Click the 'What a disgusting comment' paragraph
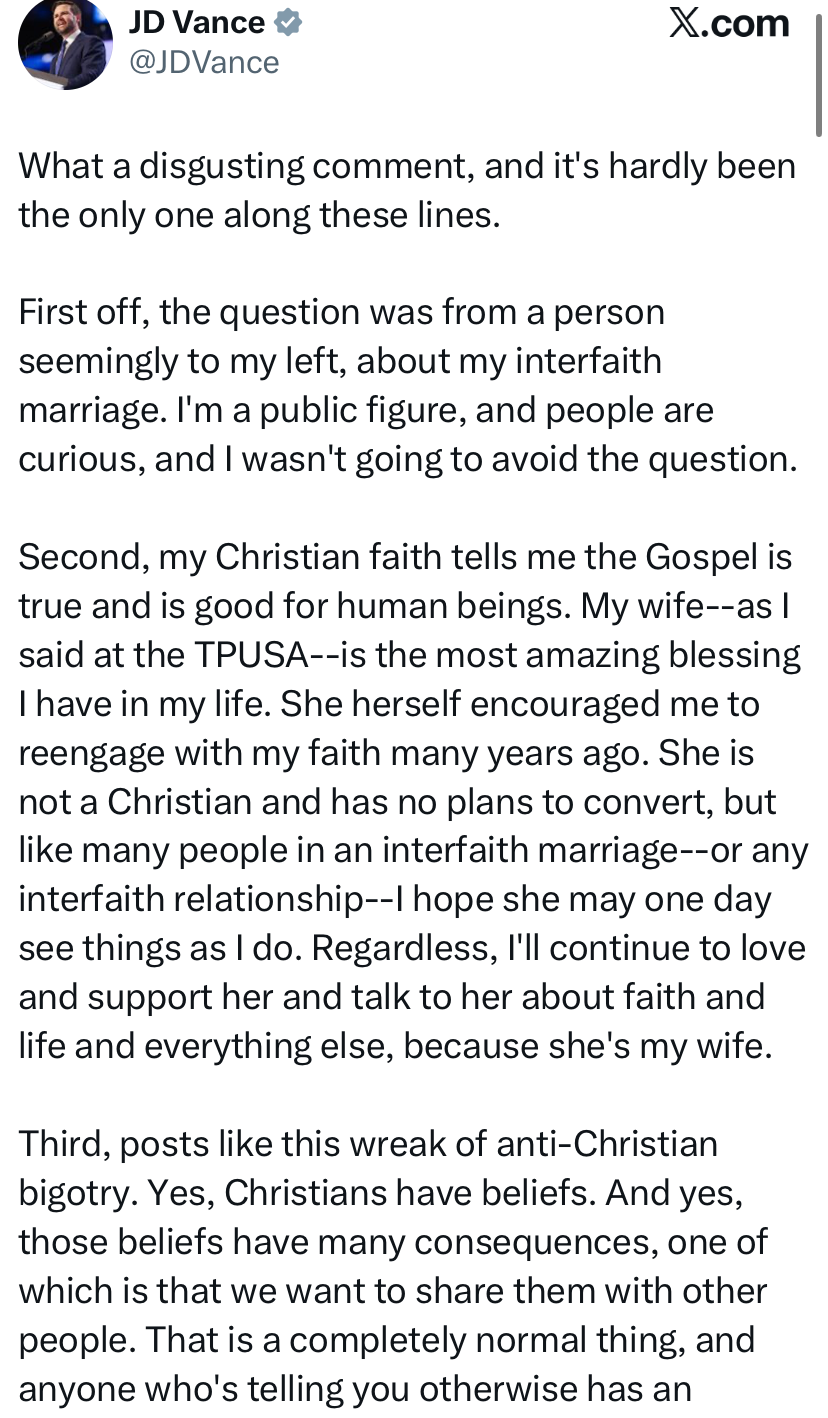The height and width of the screenshot is (1418, 828). (407, 190)
